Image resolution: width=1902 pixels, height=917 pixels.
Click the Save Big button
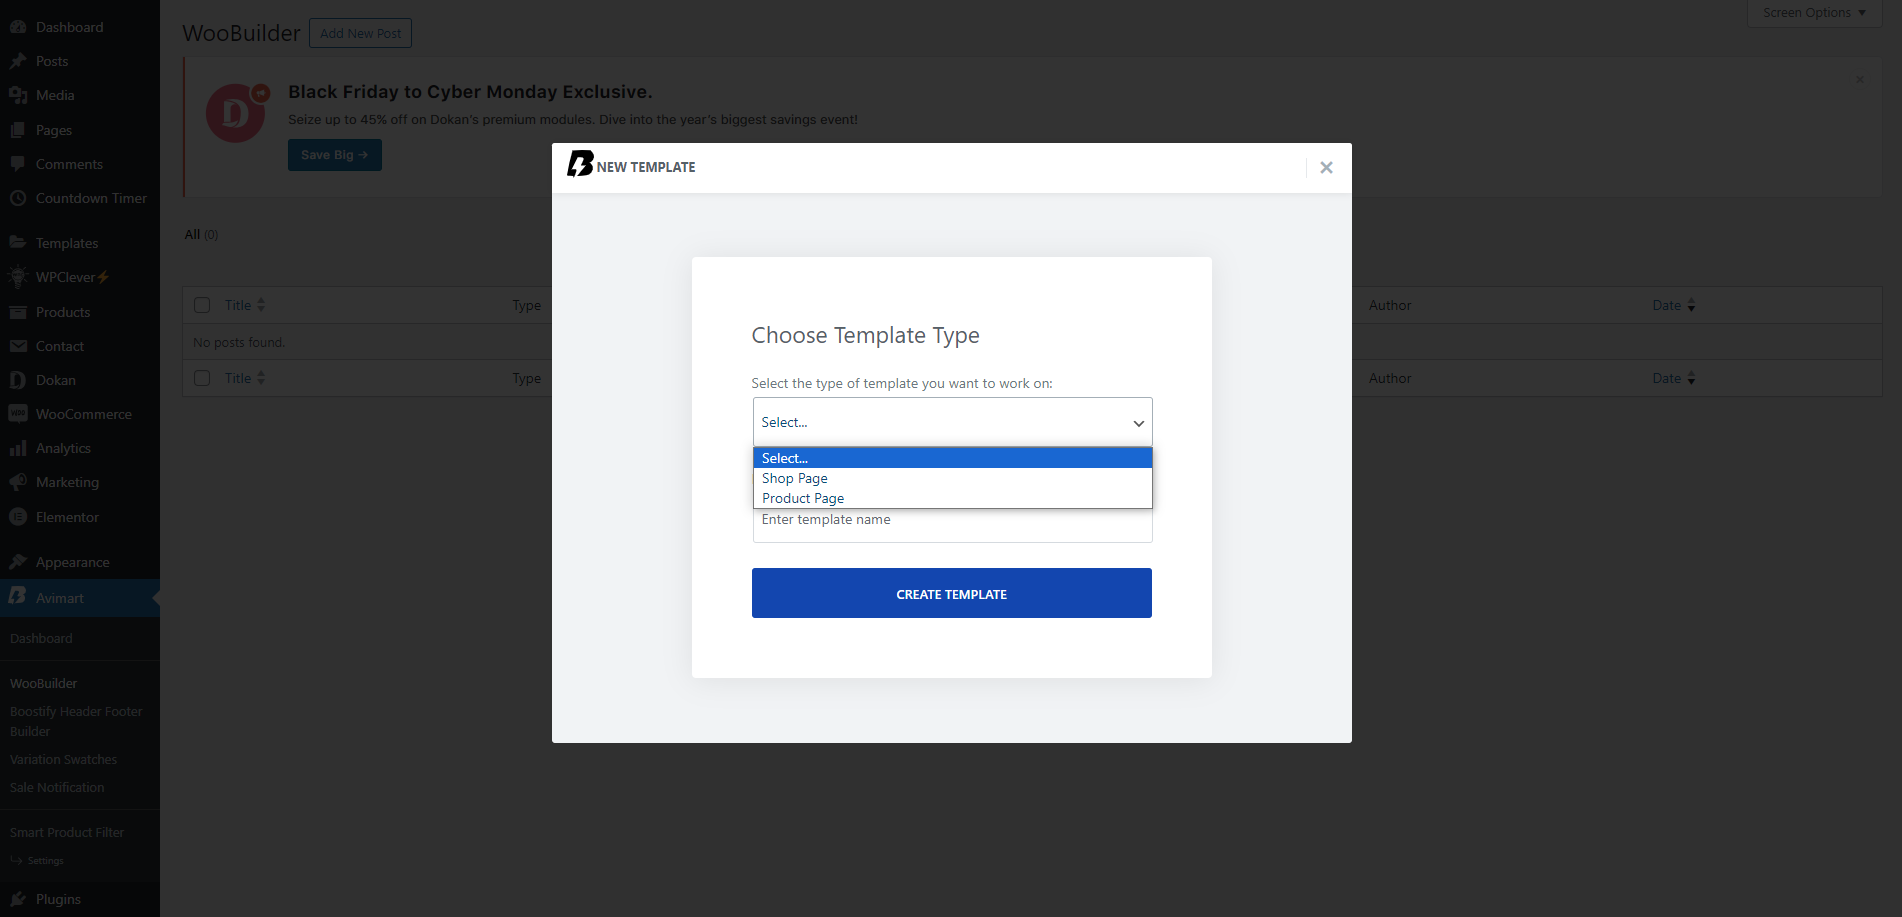pyautogui.click(x=334, y=155)
